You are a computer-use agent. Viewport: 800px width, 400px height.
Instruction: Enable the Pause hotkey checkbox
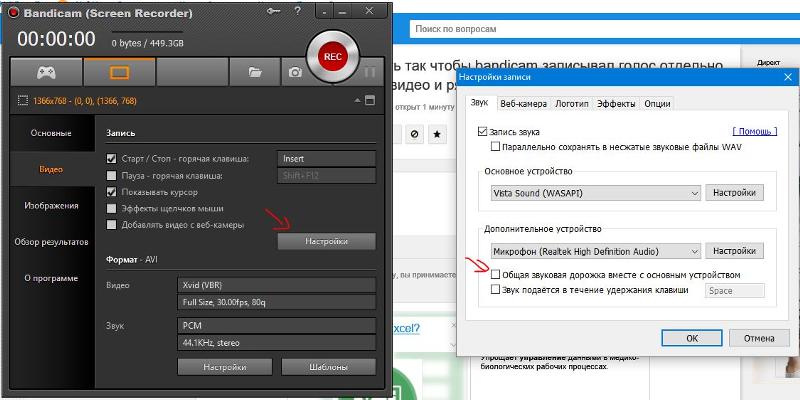[111, 176]
